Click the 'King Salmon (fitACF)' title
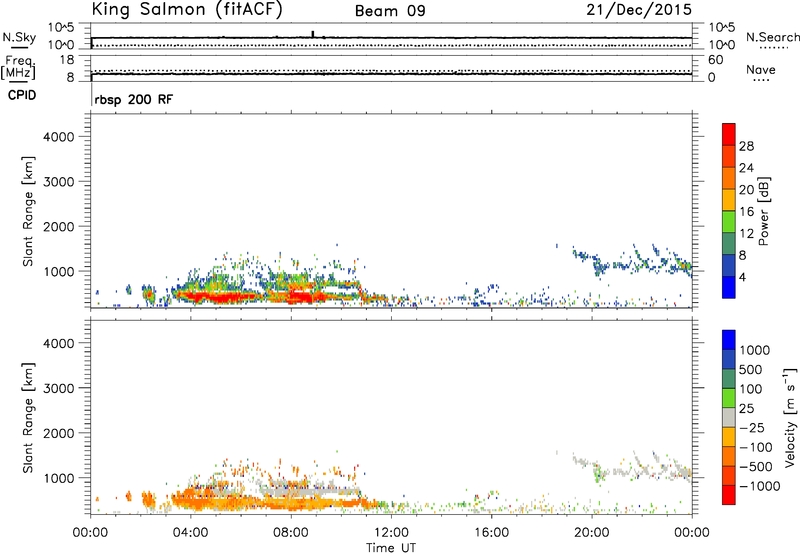Image resolution: width=800 pixels, height=554 pixels. tap(187, 10)
